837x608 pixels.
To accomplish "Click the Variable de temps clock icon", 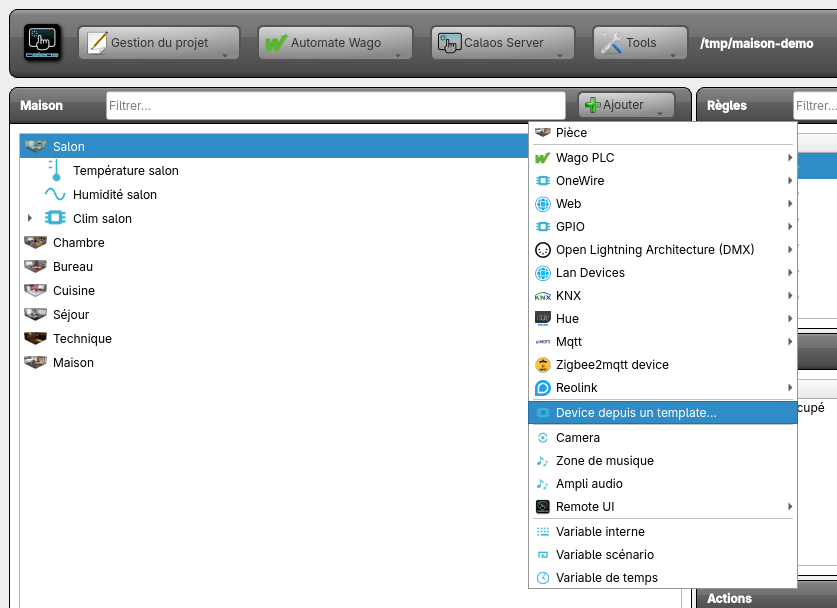I will 542,578.
